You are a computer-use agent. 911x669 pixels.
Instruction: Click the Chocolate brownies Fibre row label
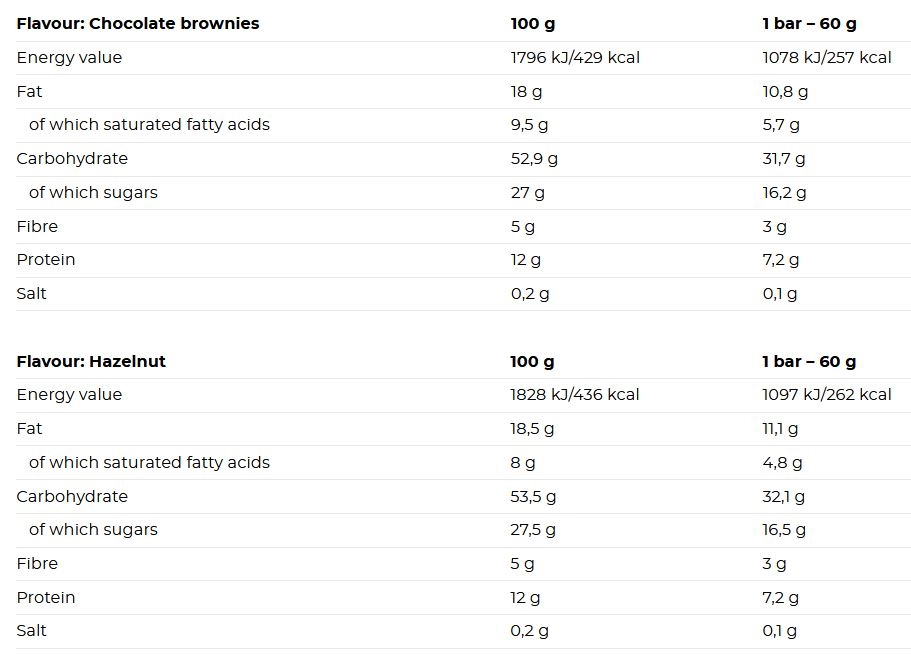coord(37,226)
